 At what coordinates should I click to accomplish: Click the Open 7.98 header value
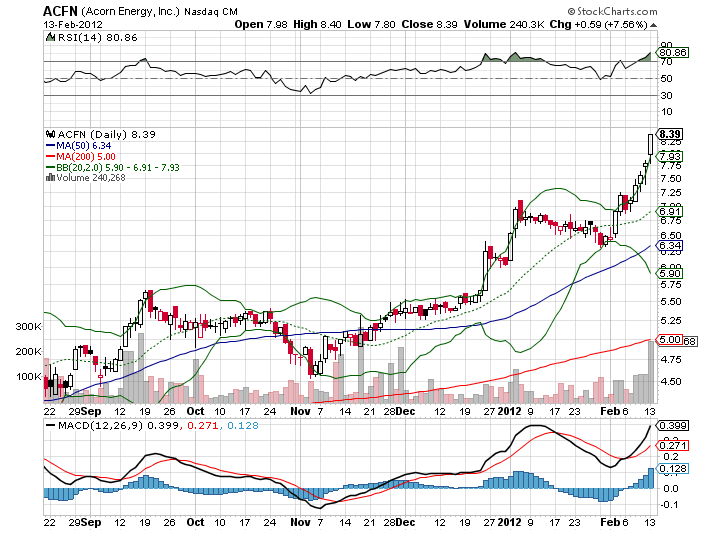(x=261, y=24)
